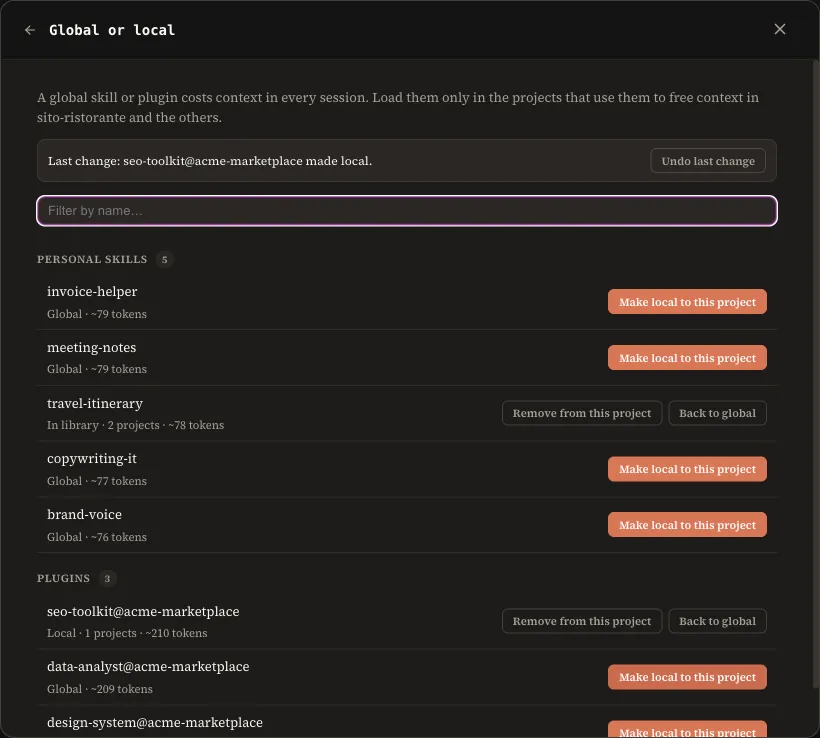The width and height of the screenshot is (820, 738).
Task: Select design-system@acme-marketplace plugin name
Action: coord(155,722)
